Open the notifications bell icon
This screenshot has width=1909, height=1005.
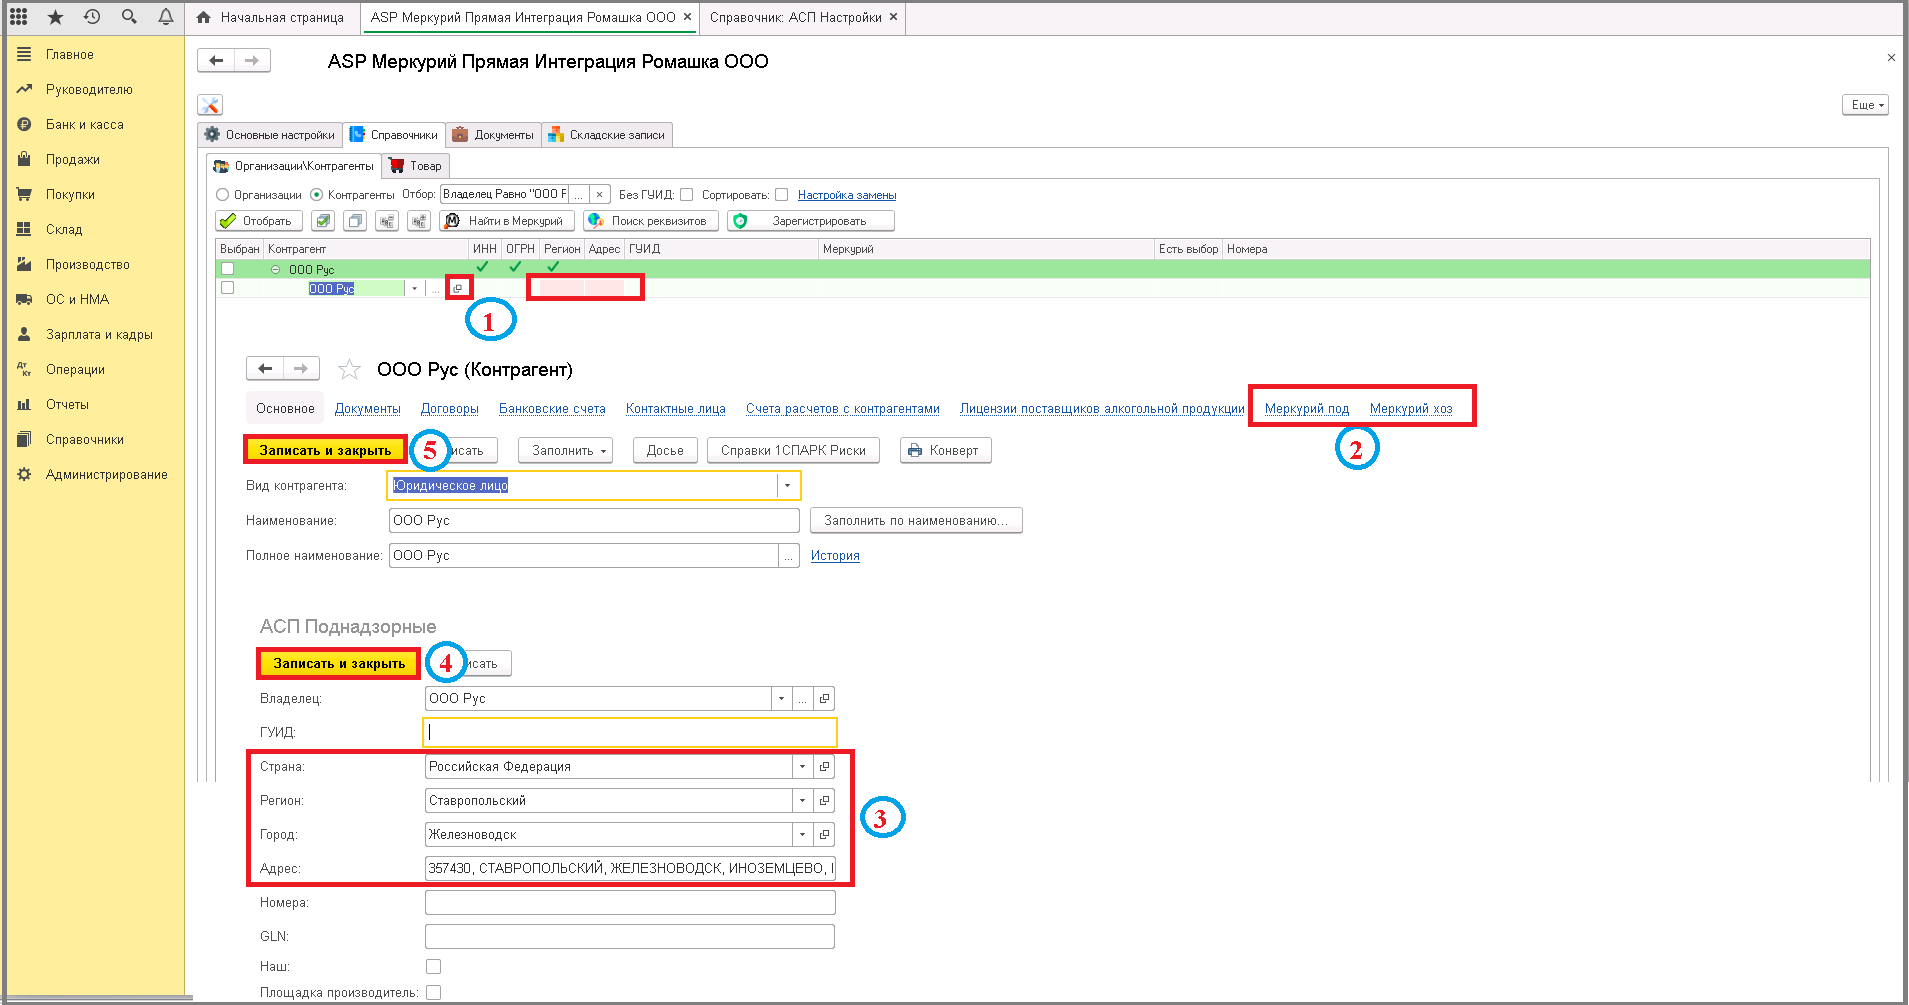(x=166, y=17)
